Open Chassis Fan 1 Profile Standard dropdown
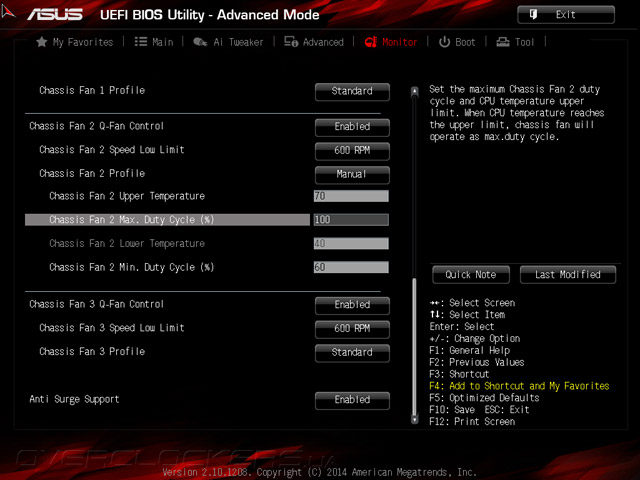The width and height of the screenshot is (640, 480). point(352,91)
